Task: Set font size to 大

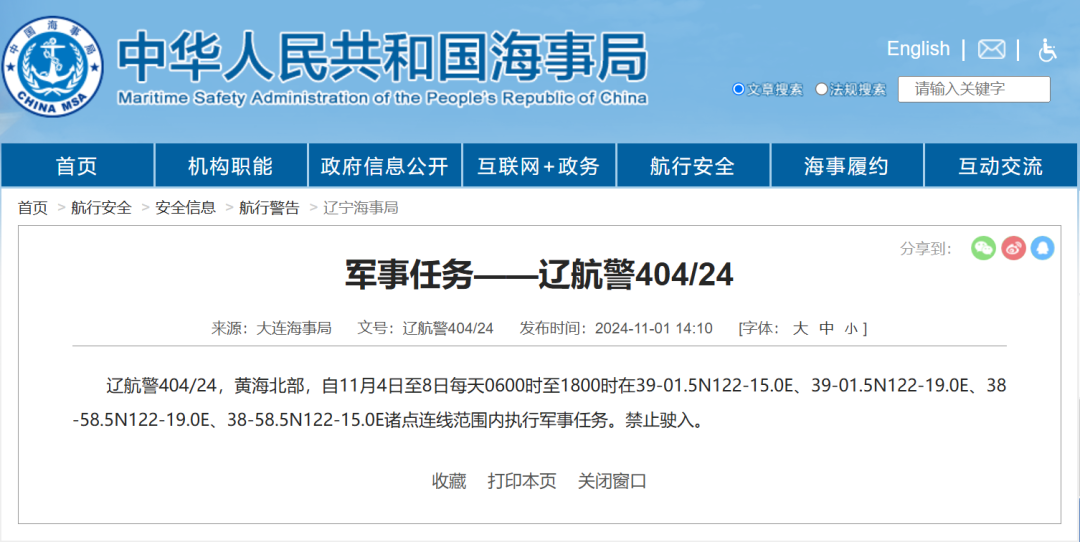Action: (x=800, y=329)
